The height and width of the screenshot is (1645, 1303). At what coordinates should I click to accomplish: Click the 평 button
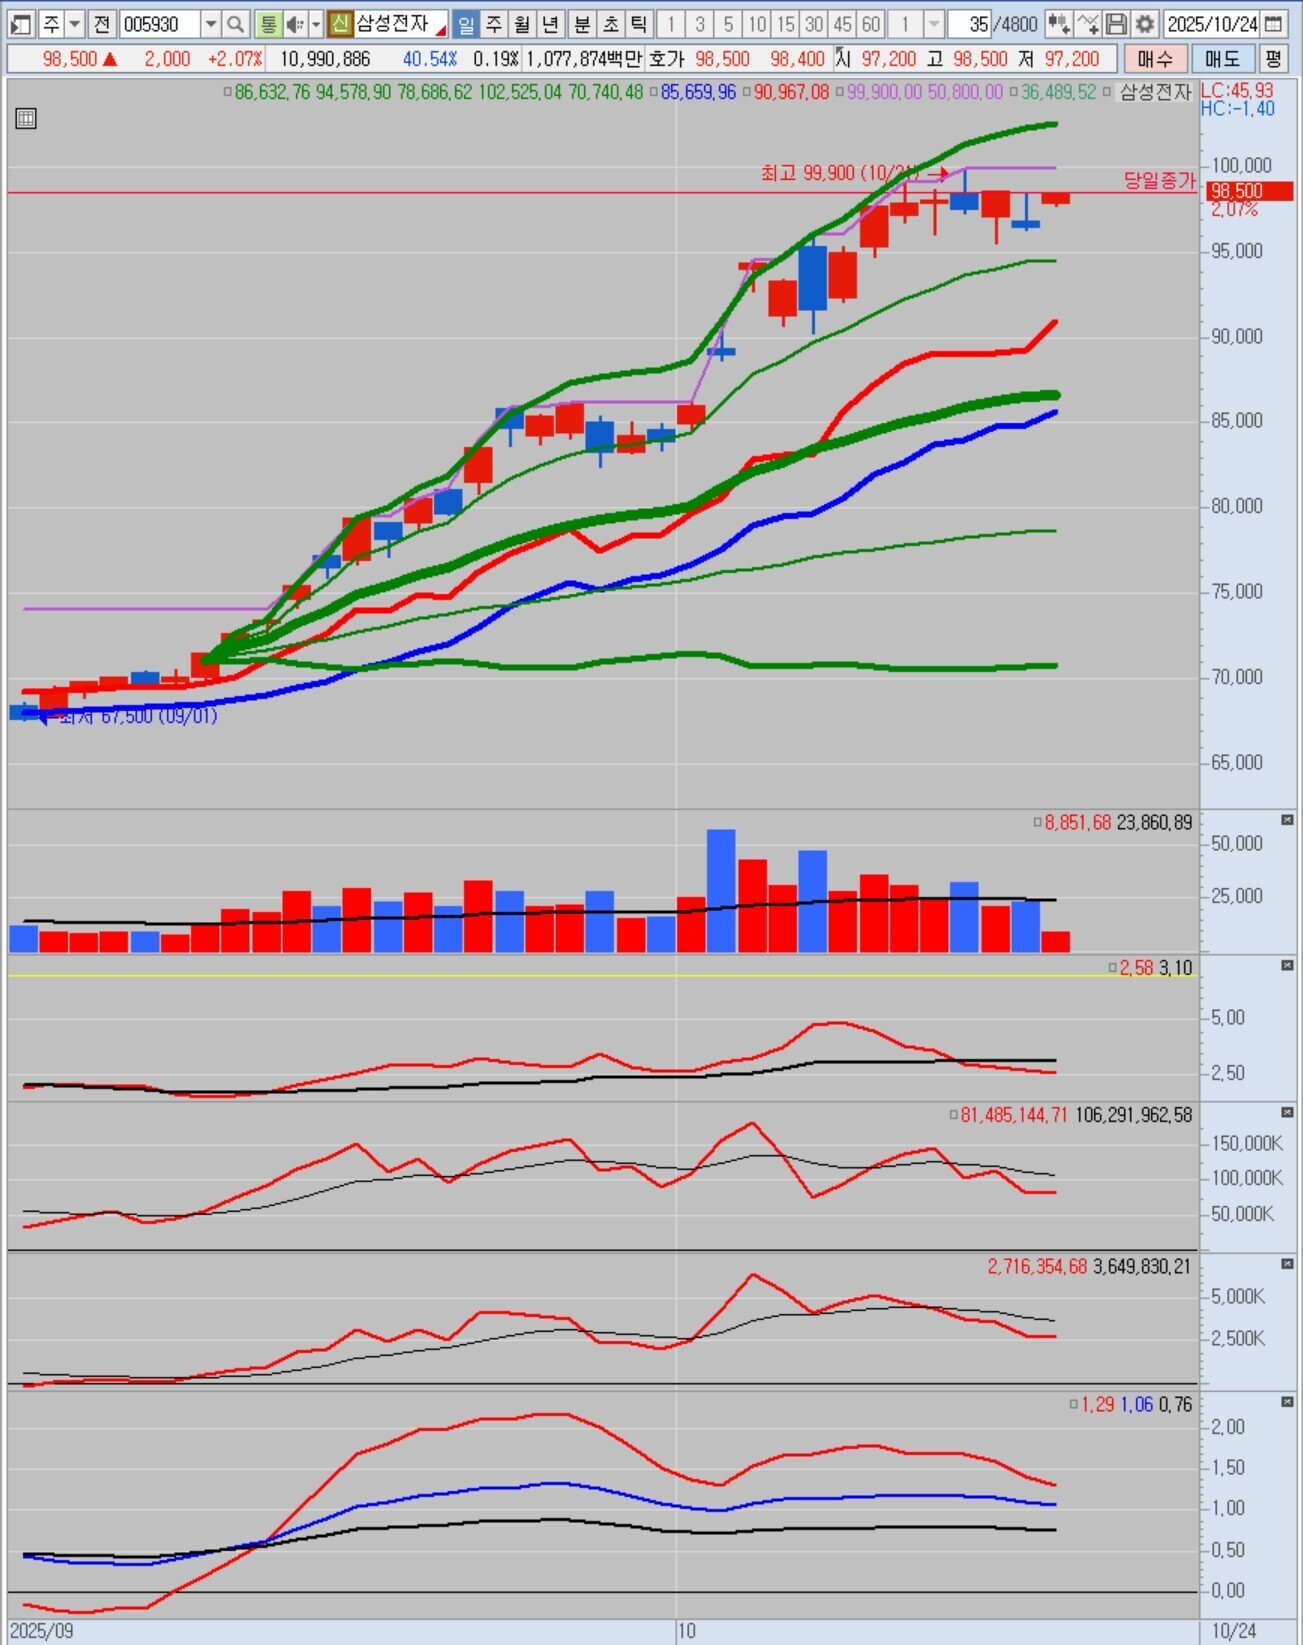(x=1273, y=59)
